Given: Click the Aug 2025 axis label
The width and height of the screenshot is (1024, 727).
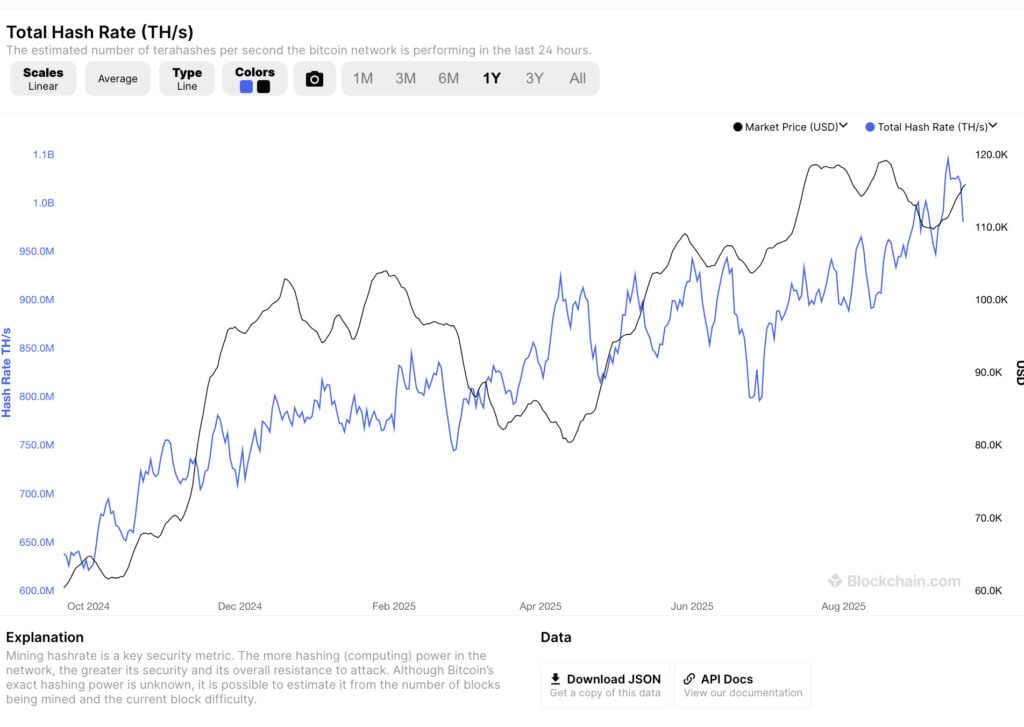Looking at the screenshot, I should pos(843,606).
